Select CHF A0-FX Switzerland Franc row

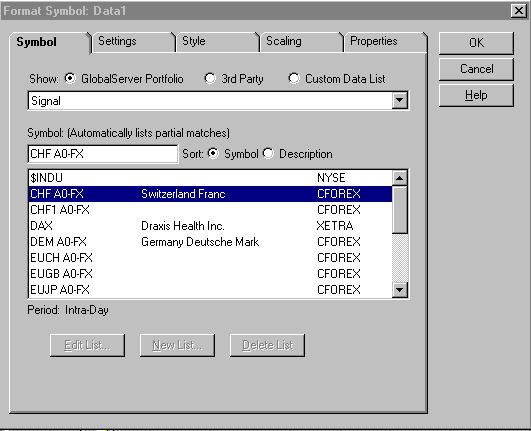click(x=210, y=194)
